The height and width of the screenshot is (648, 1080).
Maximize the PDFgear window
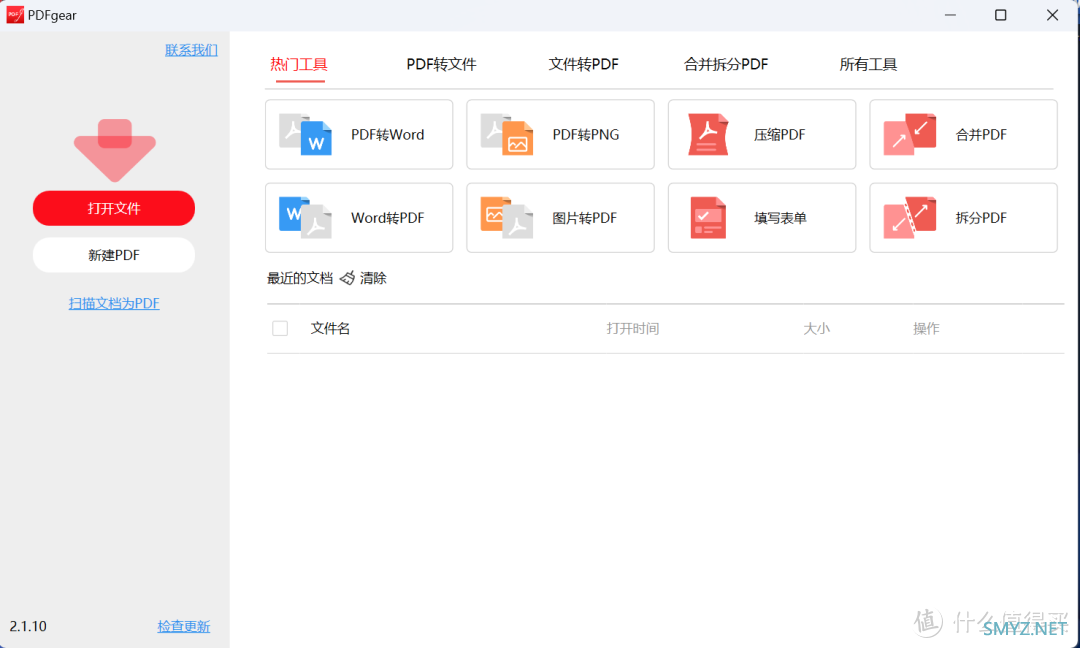tap(1001, 15)
